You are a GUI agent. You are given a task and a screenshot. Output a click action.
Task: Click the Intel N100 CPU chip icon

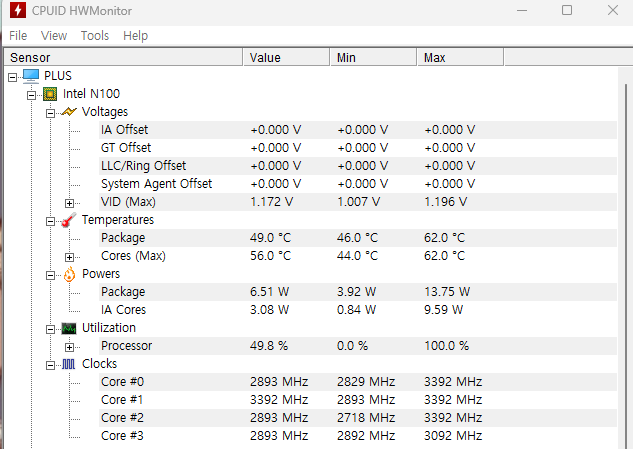pyautogui.click(x=50, y=94)
